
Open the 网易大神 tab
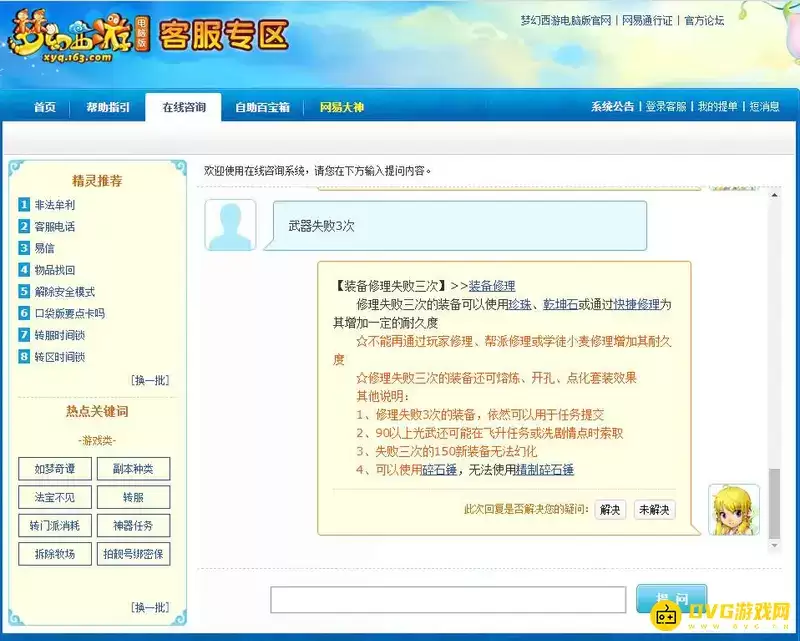click(x=341, y=107)
